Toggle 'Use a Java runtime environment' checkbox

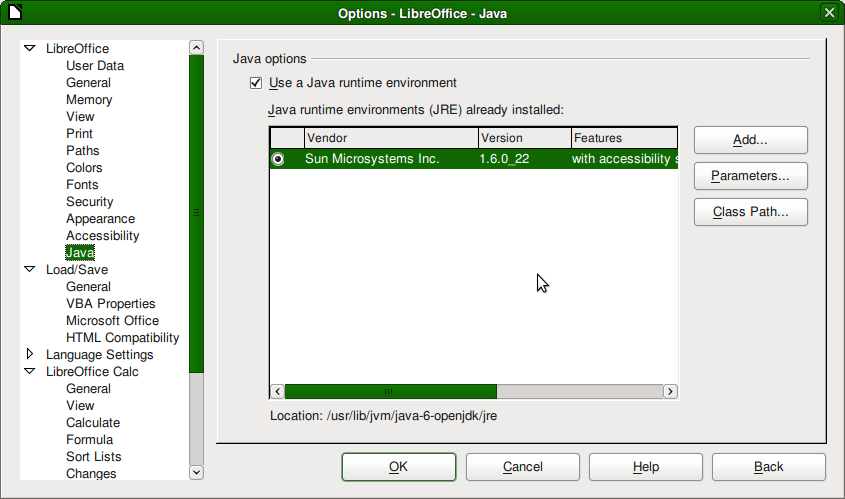pos(256,83)
